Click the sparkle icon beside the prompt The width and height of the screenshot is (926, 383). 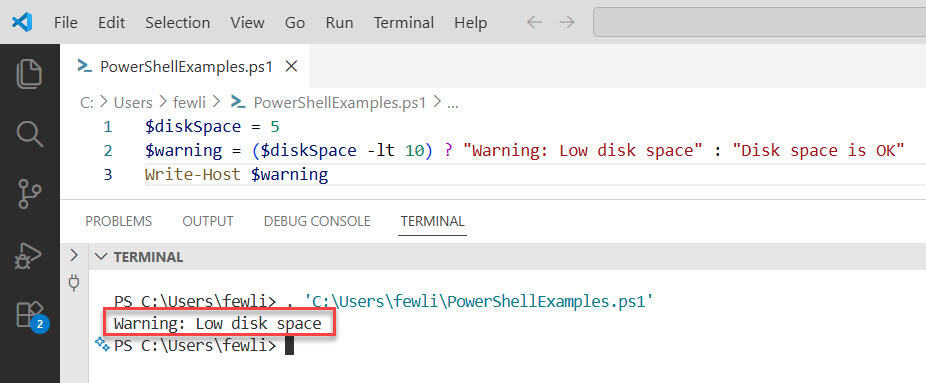pos(103,345)
